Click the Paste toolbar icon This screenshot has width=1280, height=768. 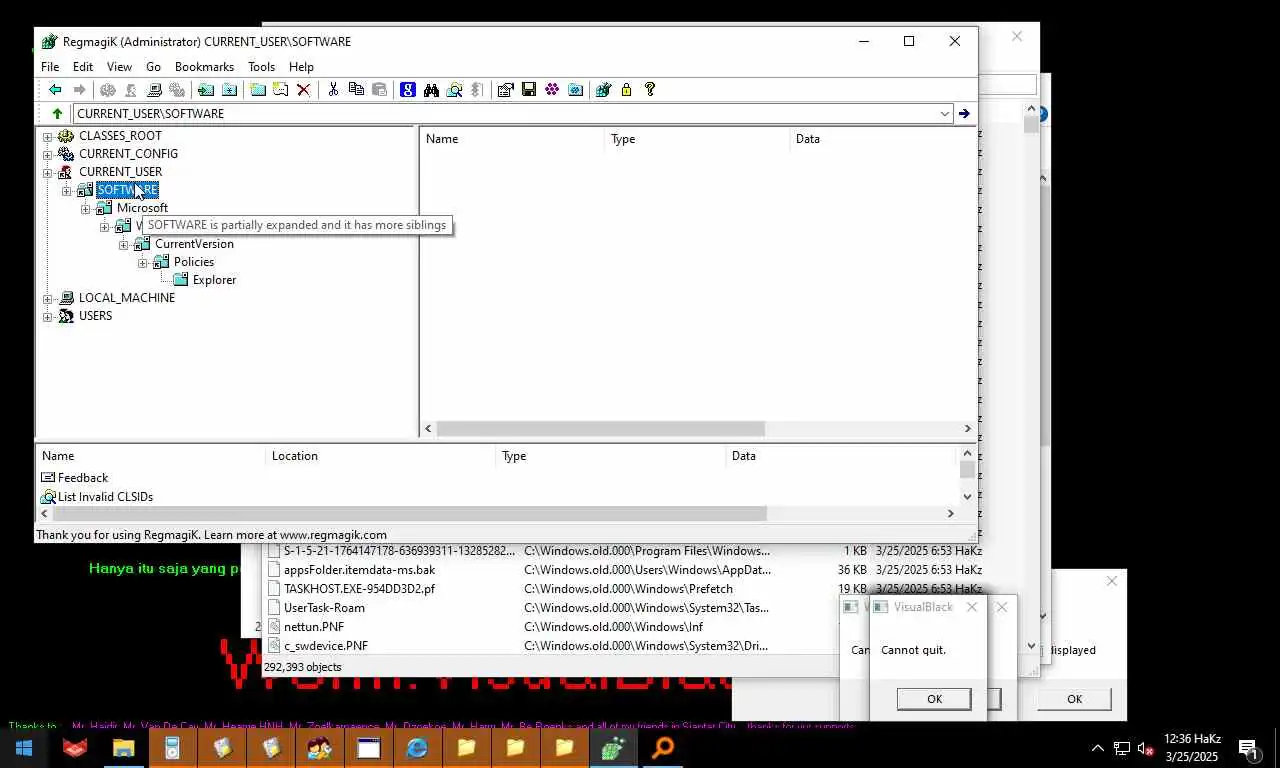(x=379, y=90)
